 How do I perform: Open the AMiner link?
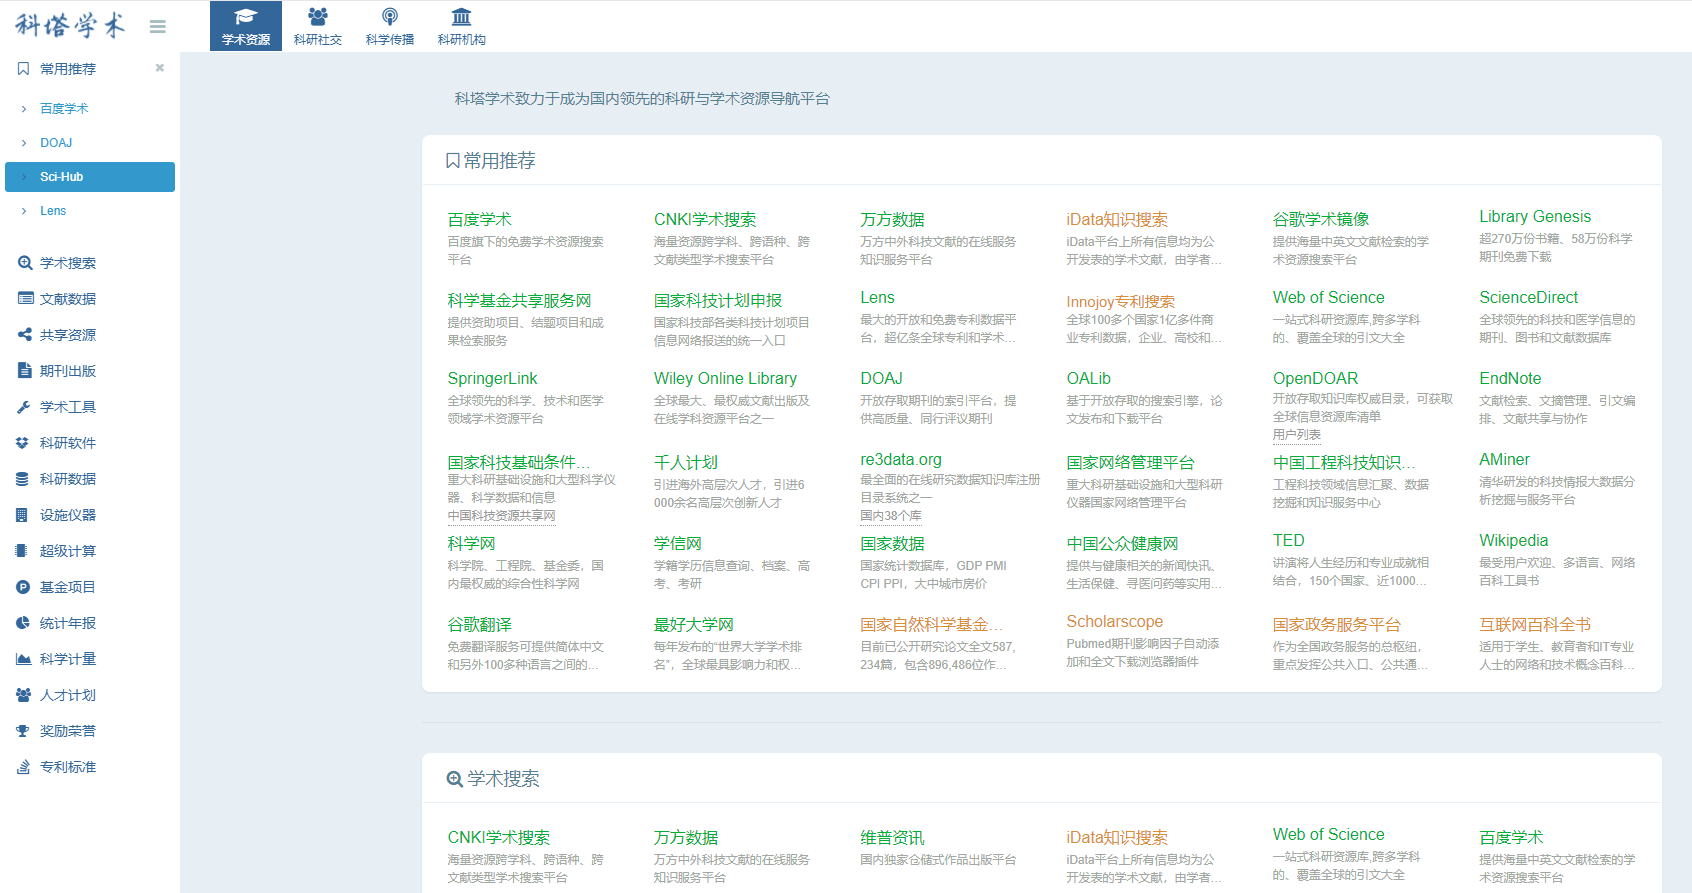coord(1504,459)
